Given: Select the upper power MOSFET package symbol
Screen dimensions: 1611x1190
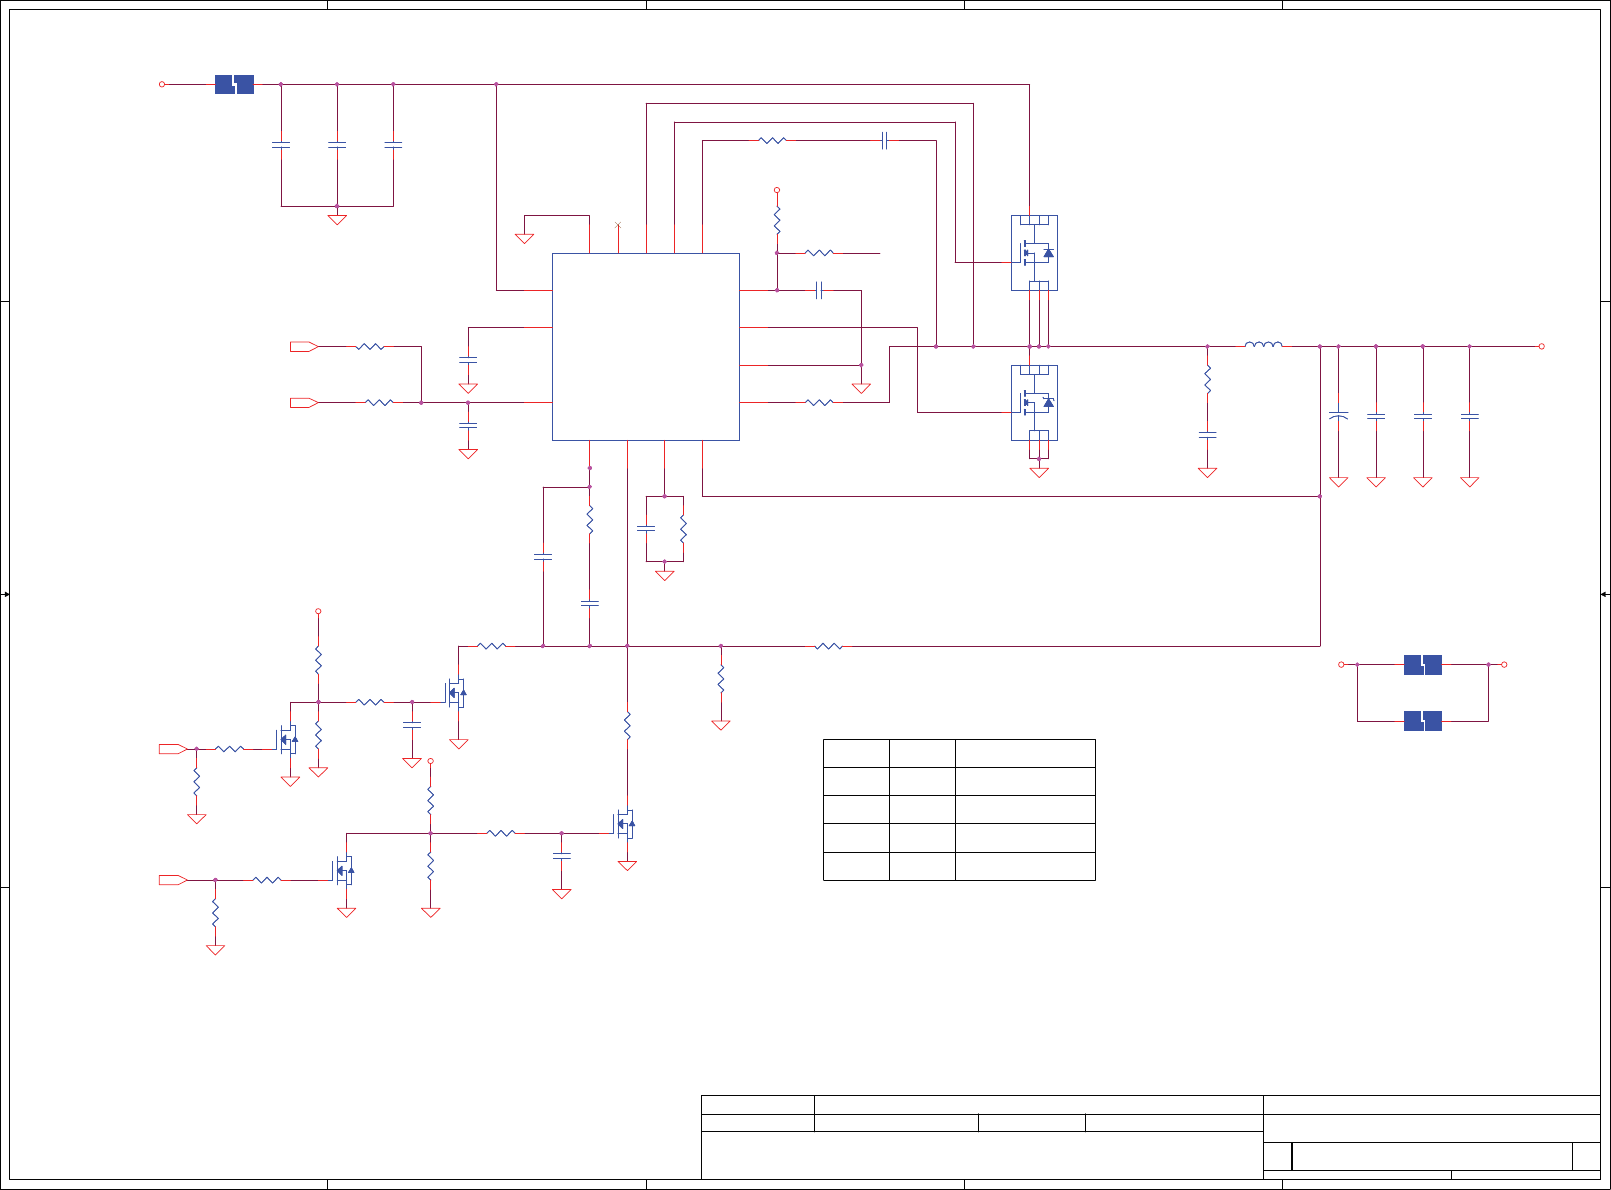Looking at the screenshot, I should point(1034,253).
